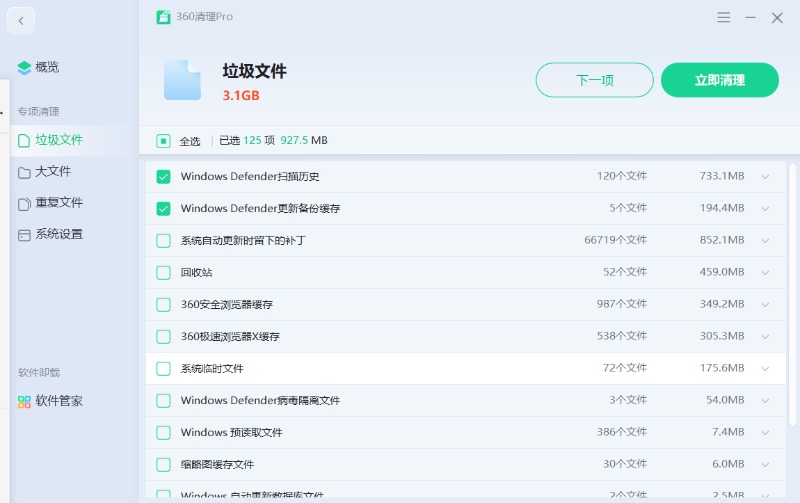Click the large blue file icon
800x503 pixels.
(183, 80)
